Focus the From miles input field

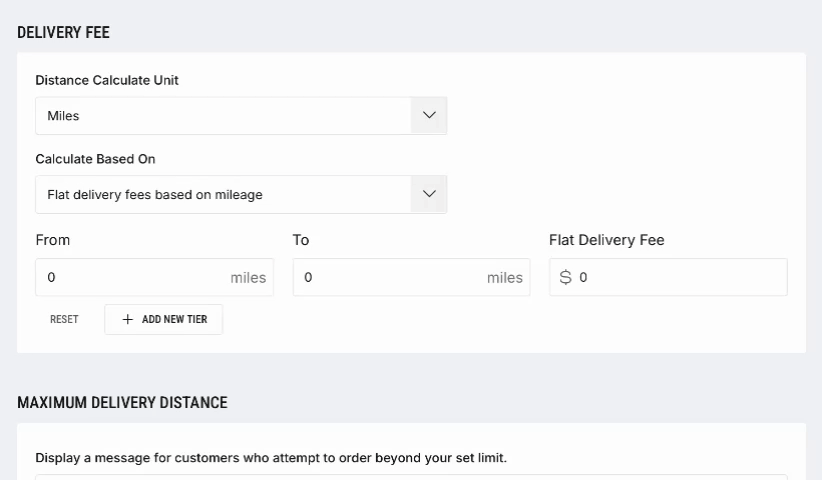tap(155, 277)
